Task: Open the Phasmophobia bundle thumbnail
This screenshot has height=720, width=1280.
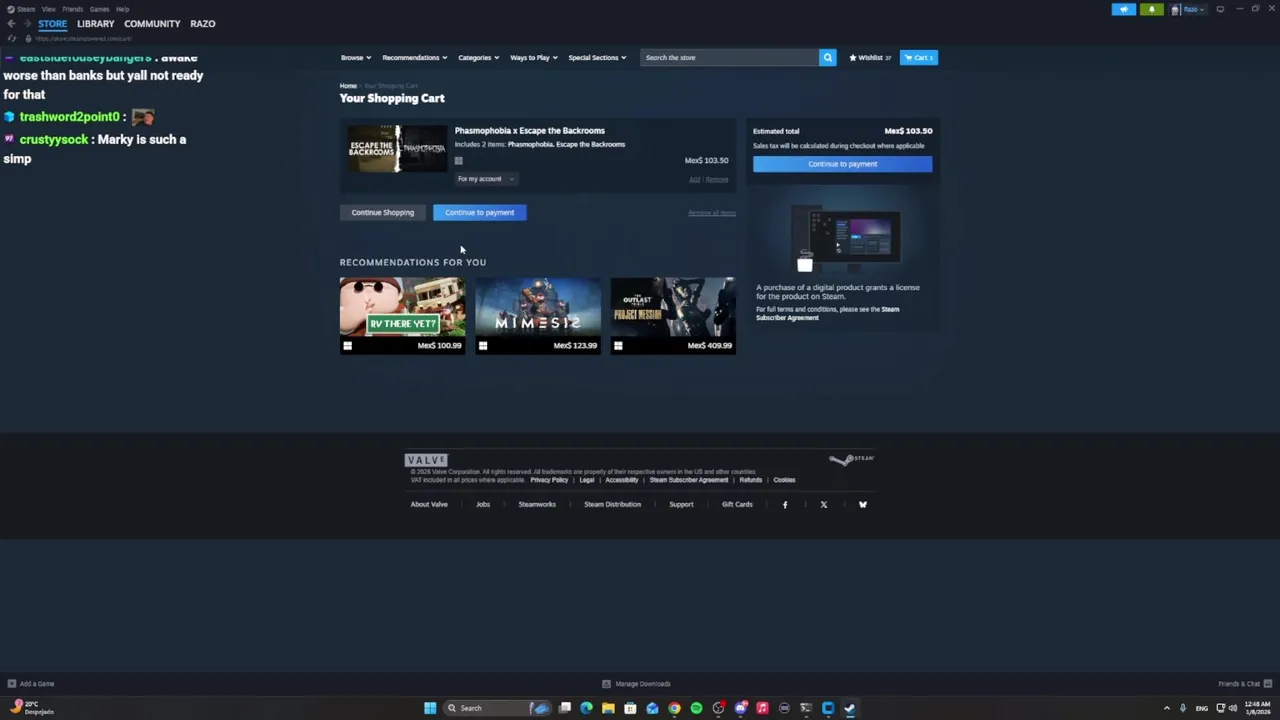Action: [x=396, y=149]
